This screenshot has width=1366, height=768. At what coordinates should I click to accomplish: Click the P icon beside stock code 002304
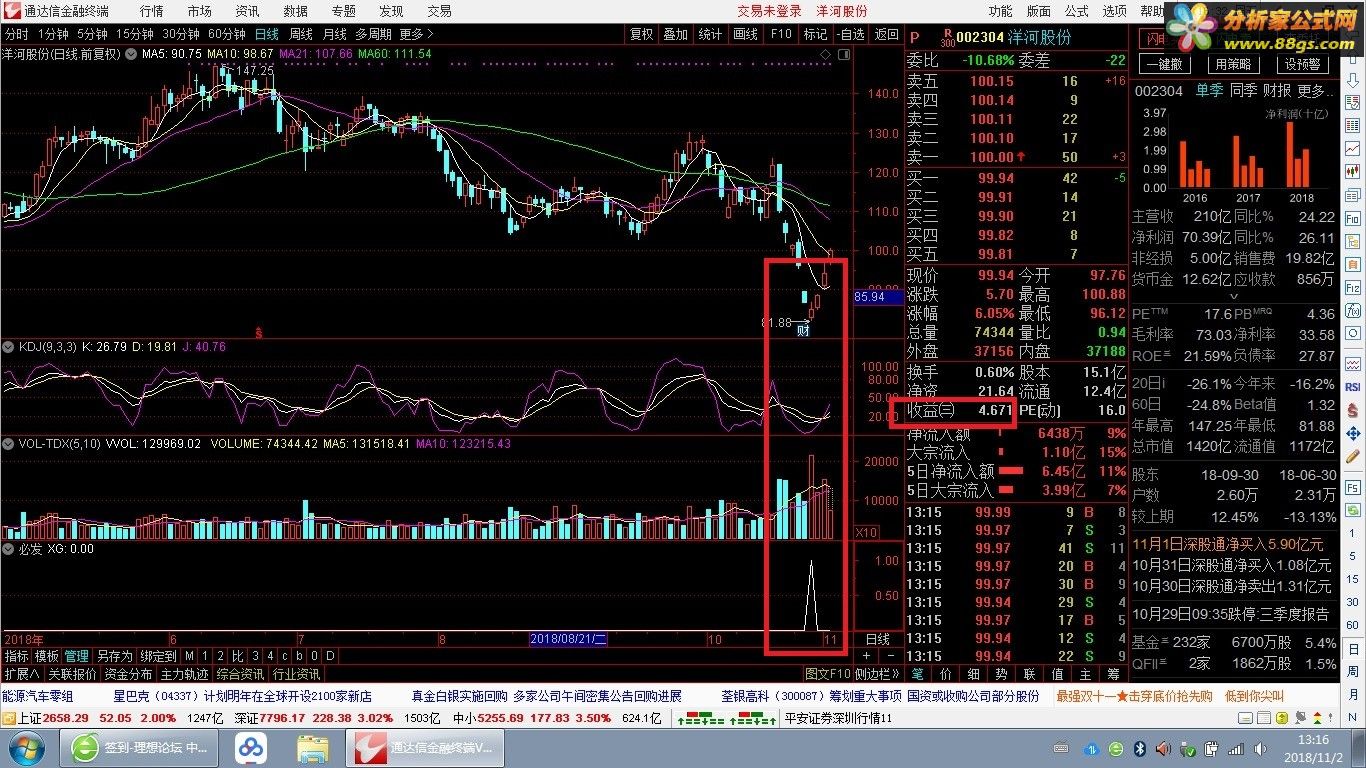[915, 37]
